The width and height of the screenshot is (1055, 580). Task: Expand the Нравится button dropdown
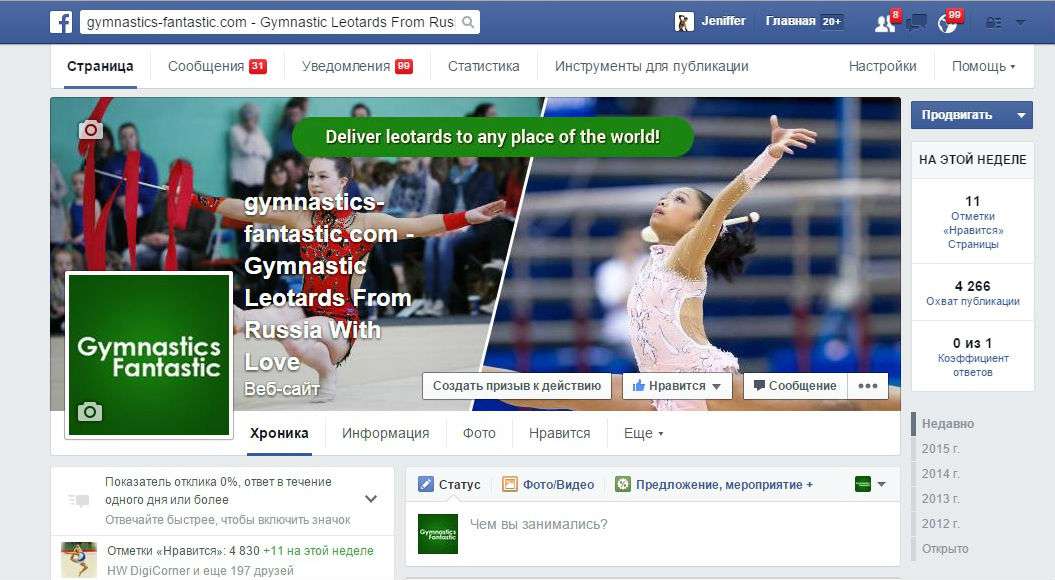[x=717, y=386]
